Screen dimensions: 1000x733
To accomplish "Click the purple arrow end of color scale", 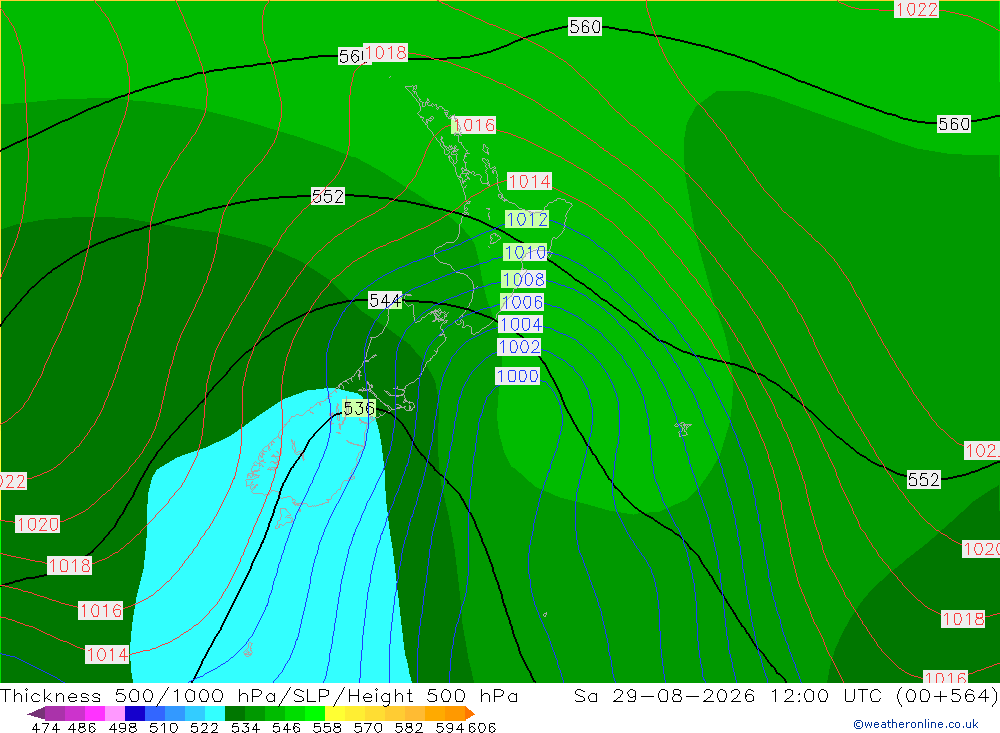I will point(36,713).
